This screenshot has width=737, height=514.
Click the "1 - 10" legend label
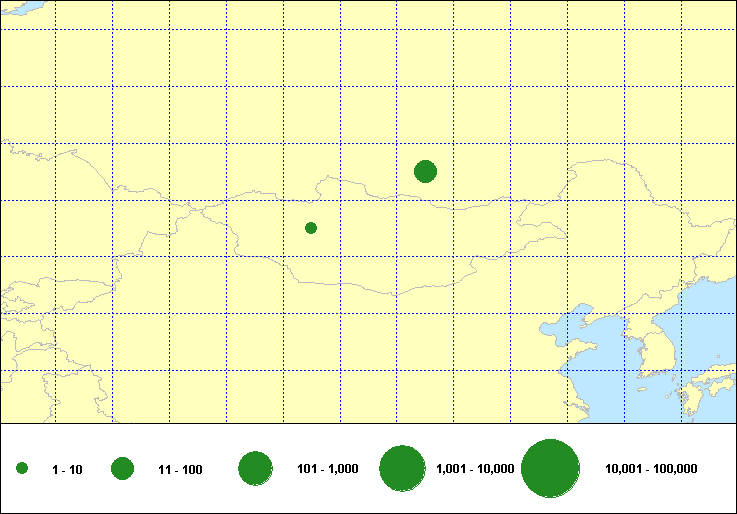point(68,469)
